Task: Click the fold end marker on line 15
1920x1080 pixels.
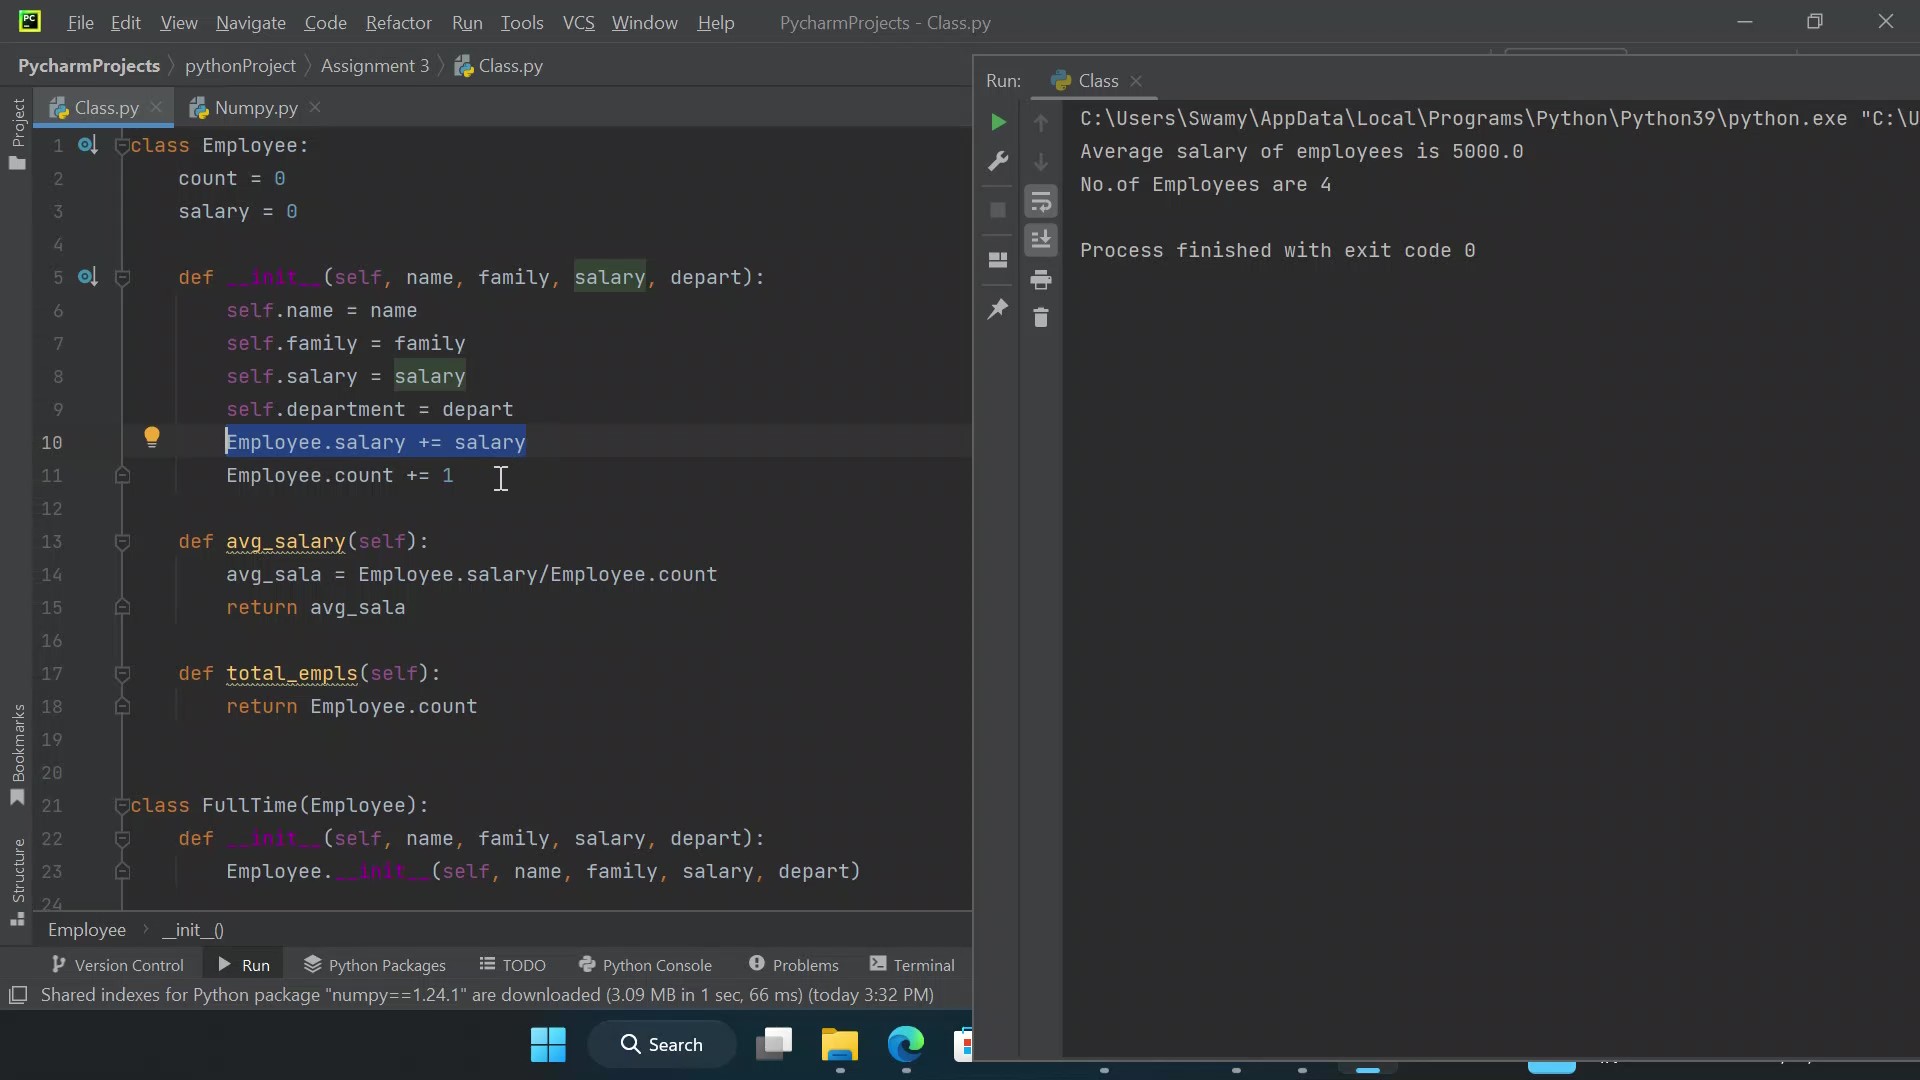Action: point(122,608)
